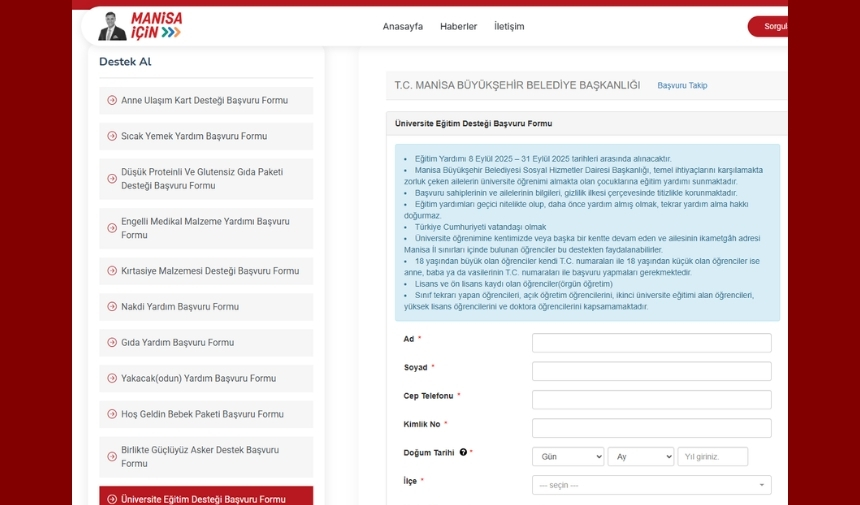Viewport: 860px width, 505px height.
Task: Go to Anasayfa in the top menu
Action: pos(403,26)
